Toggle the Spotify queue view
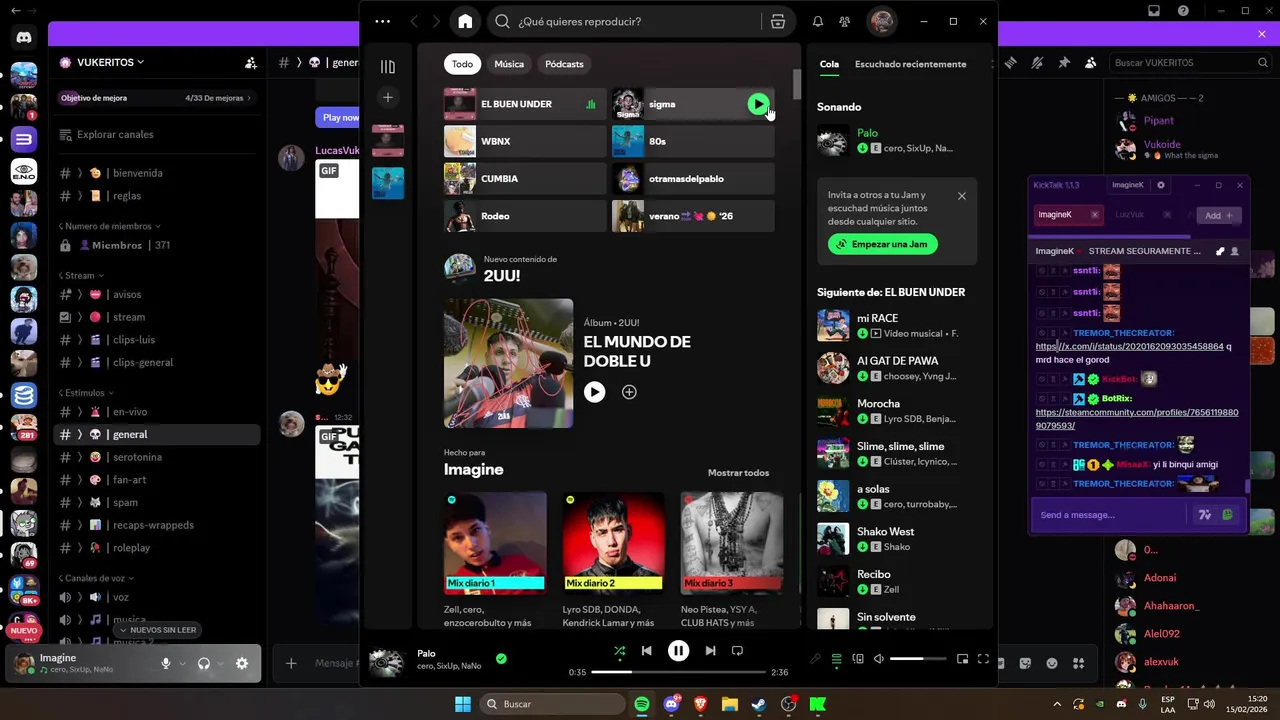This screenshot has width=1280, height=720. pyautogui.click(x=837, y=659)
